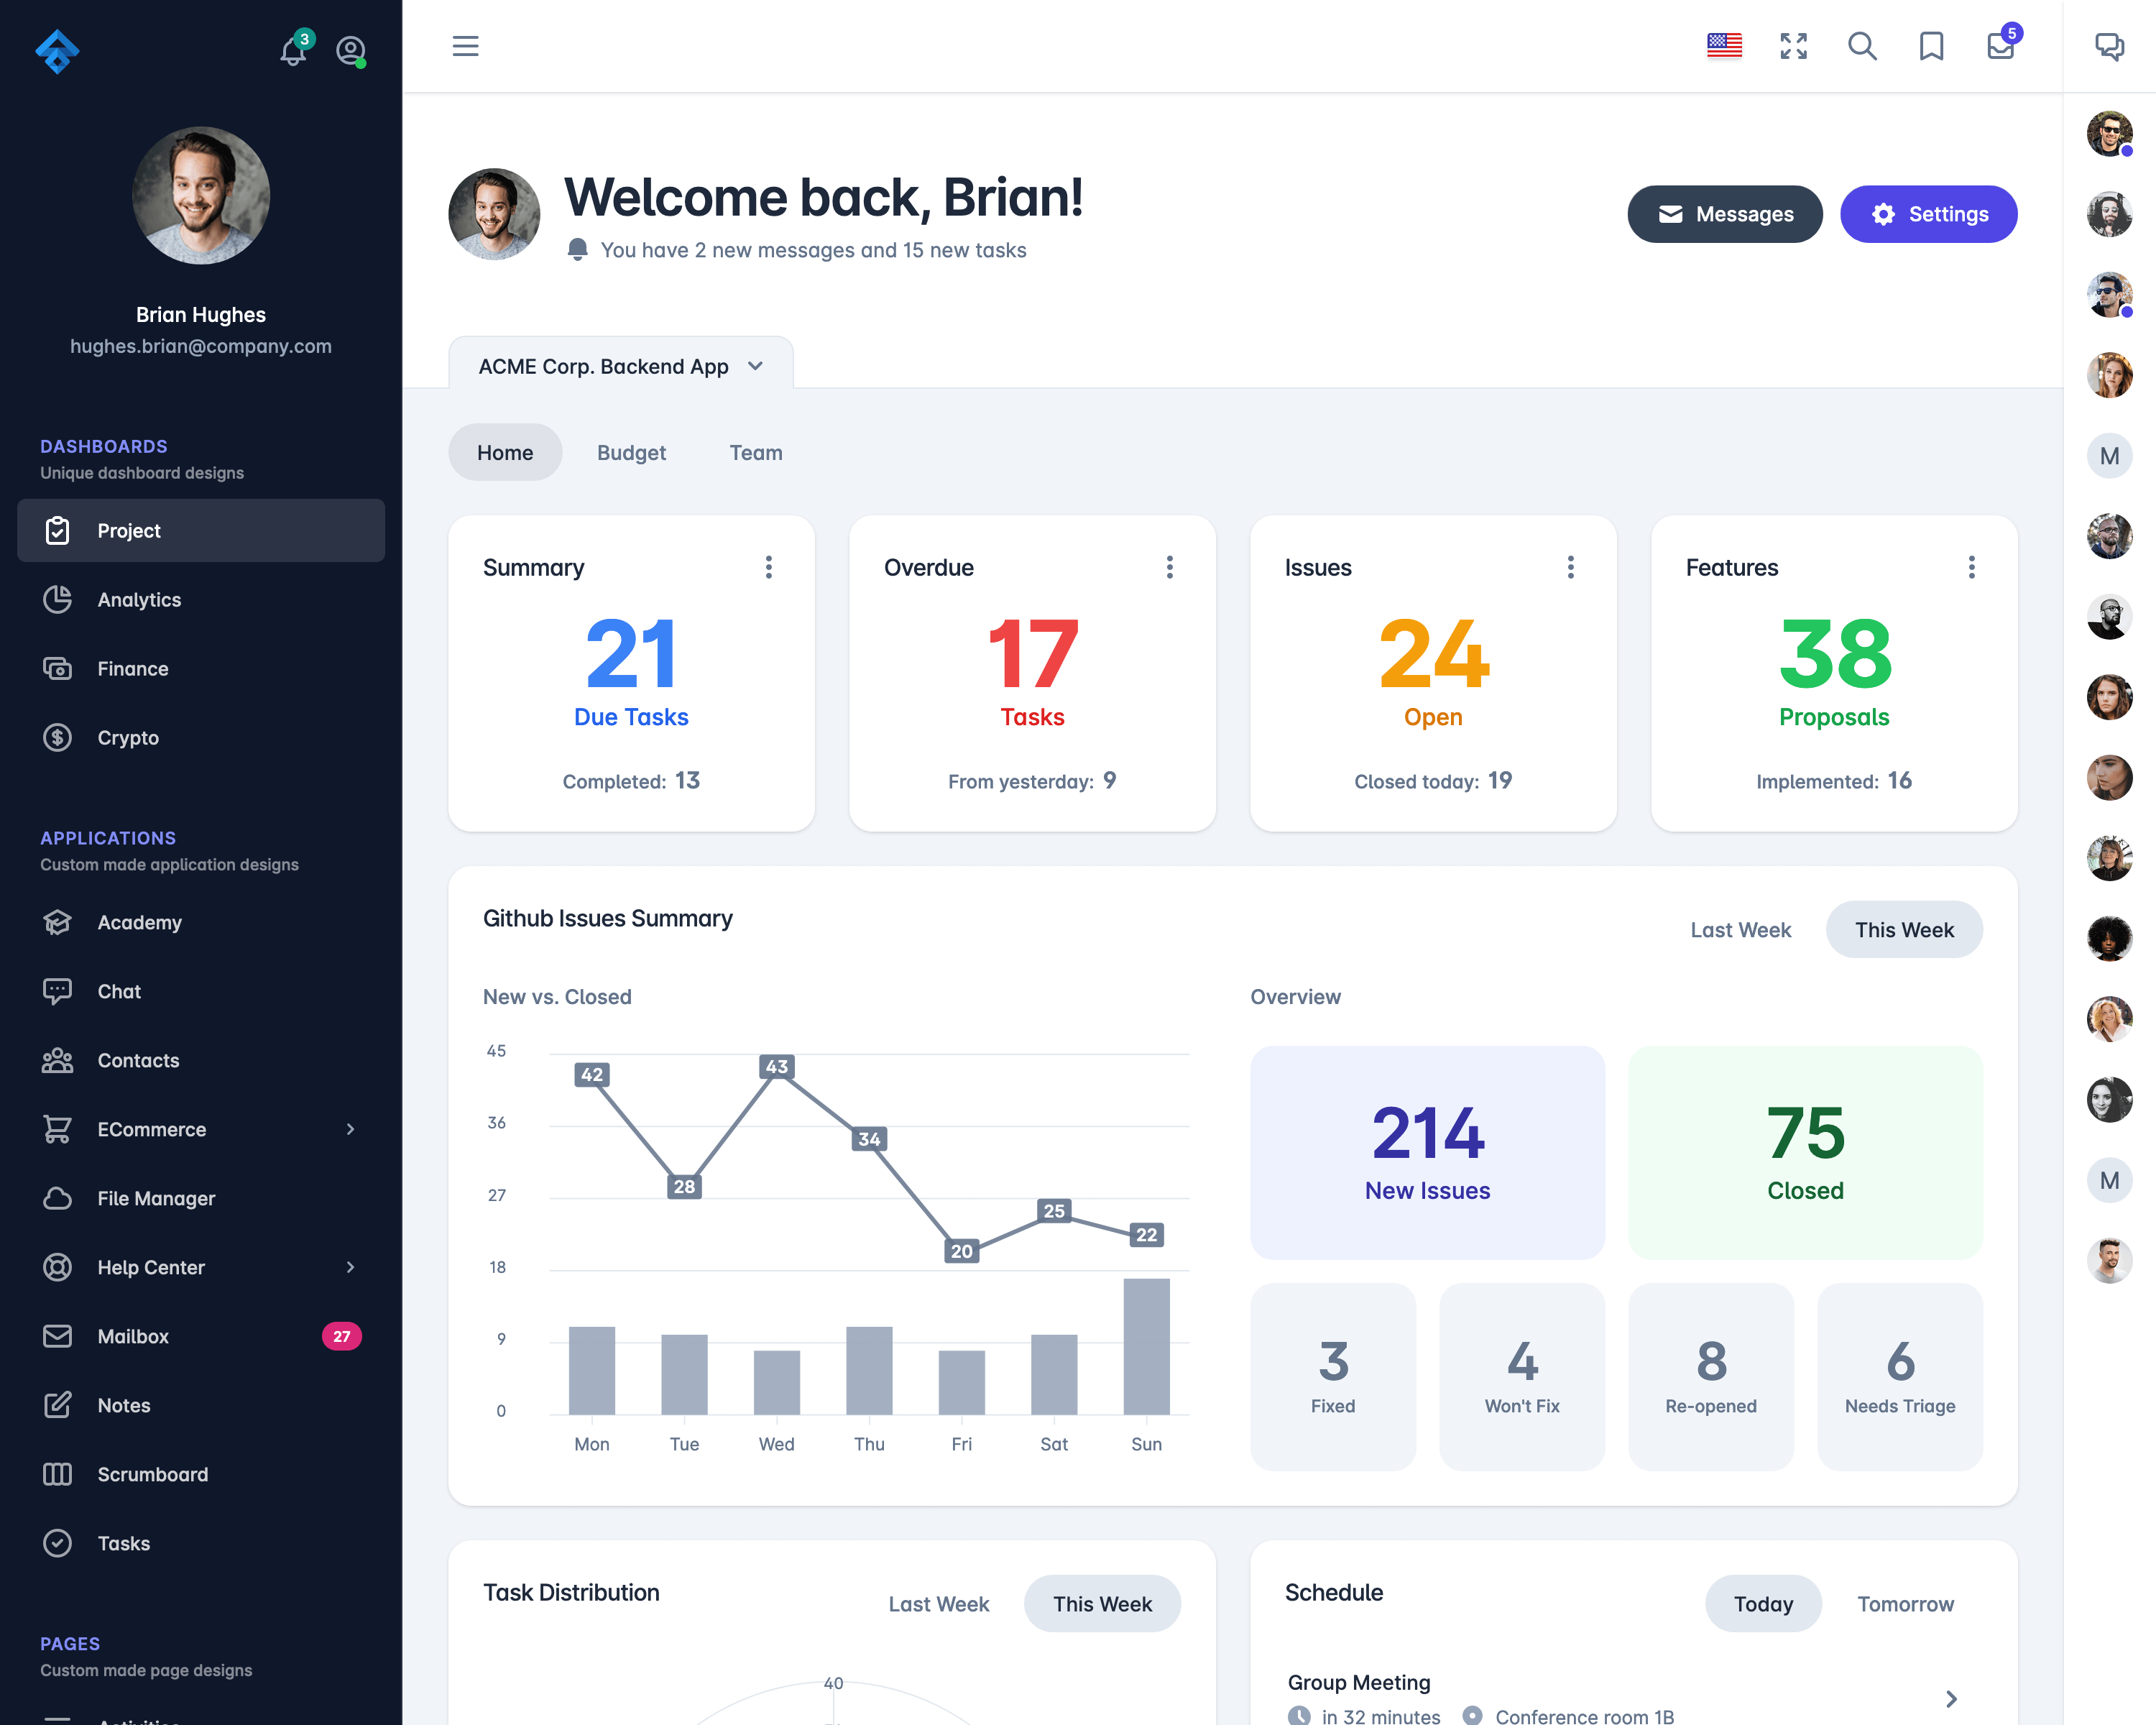
Task: Select the ECommerce expander arrow
Action: pos(350,1128)
